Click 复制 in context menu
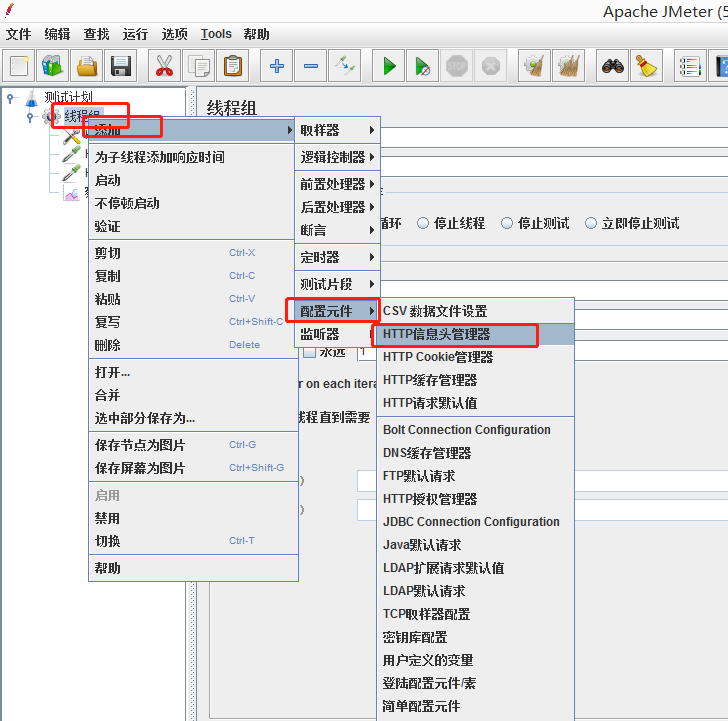Screen dimensions: 728x721 (193, 276)
